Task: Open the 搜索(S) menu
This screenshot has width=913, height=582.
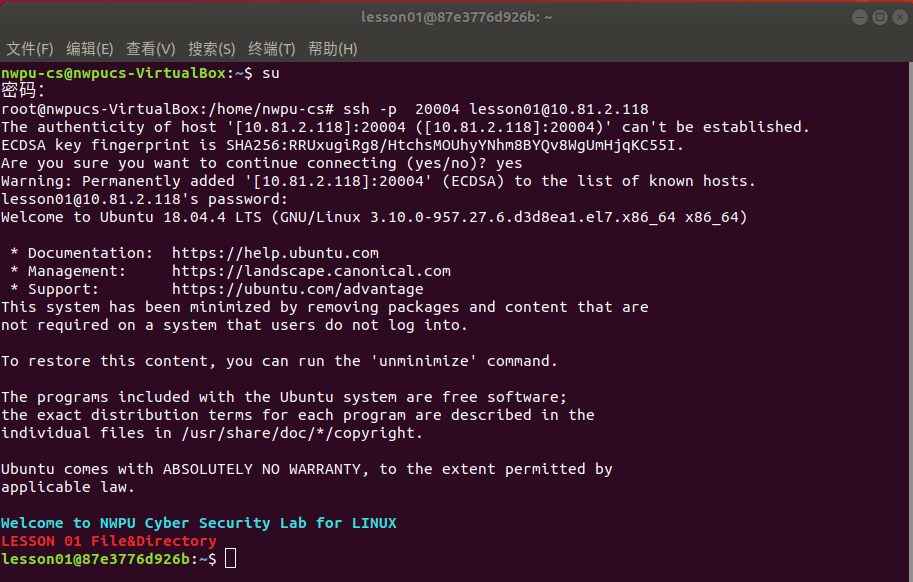Action: [x=211, y=49]
